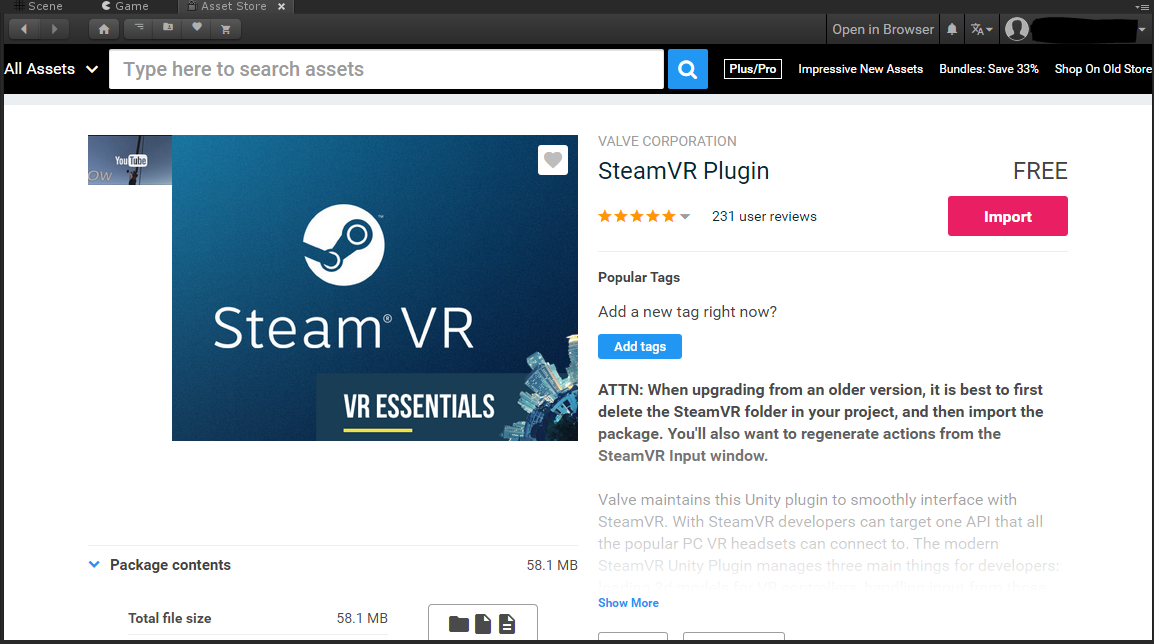1154x644 pixels.
Task: Open the Plus/Pro link
Action: (x=752, y=69)
